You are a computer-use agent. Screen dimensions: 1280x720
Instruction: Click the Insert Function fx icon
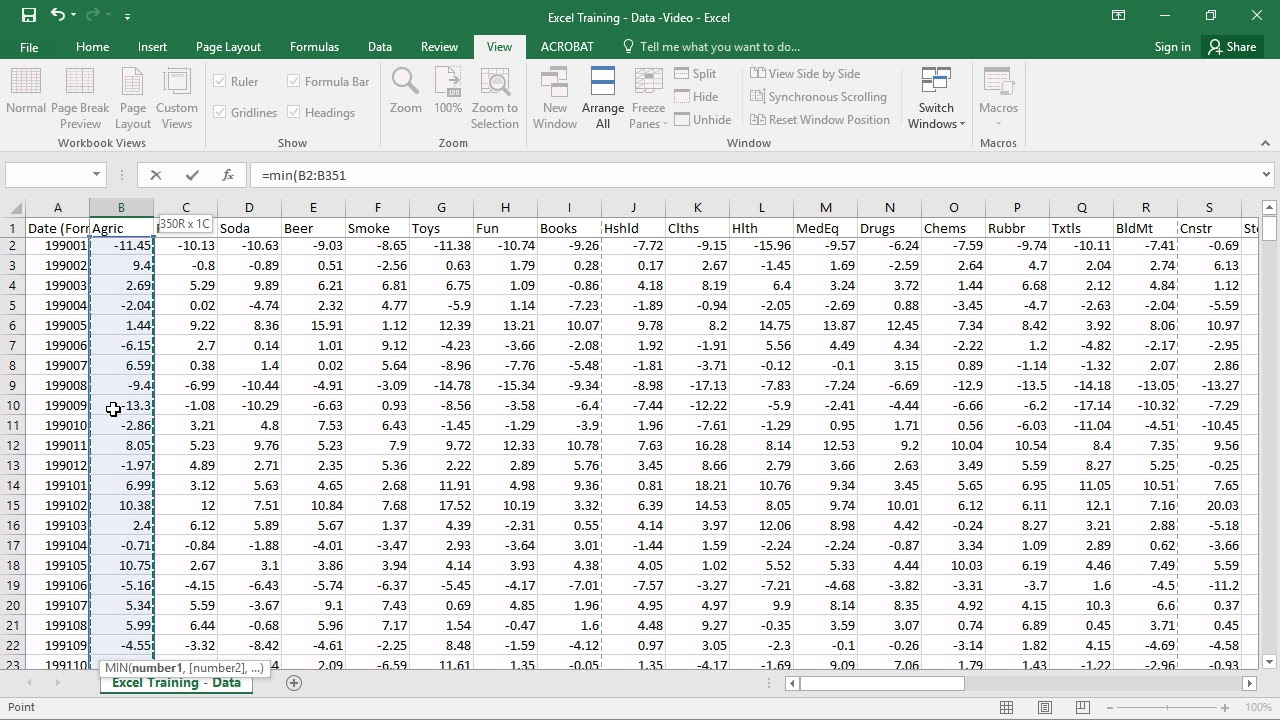click(228, 175)
